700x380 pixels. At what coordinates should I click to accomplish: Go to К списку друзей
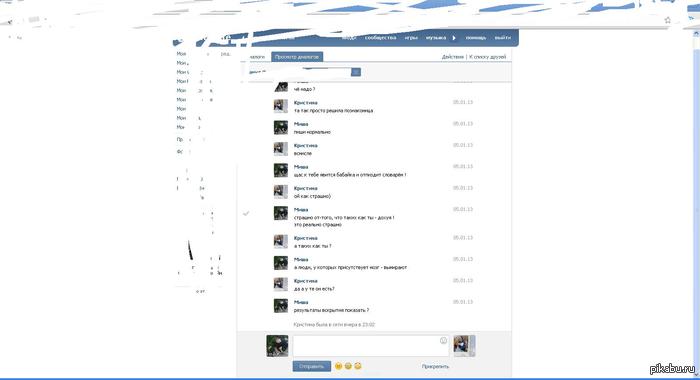(488, 57)
